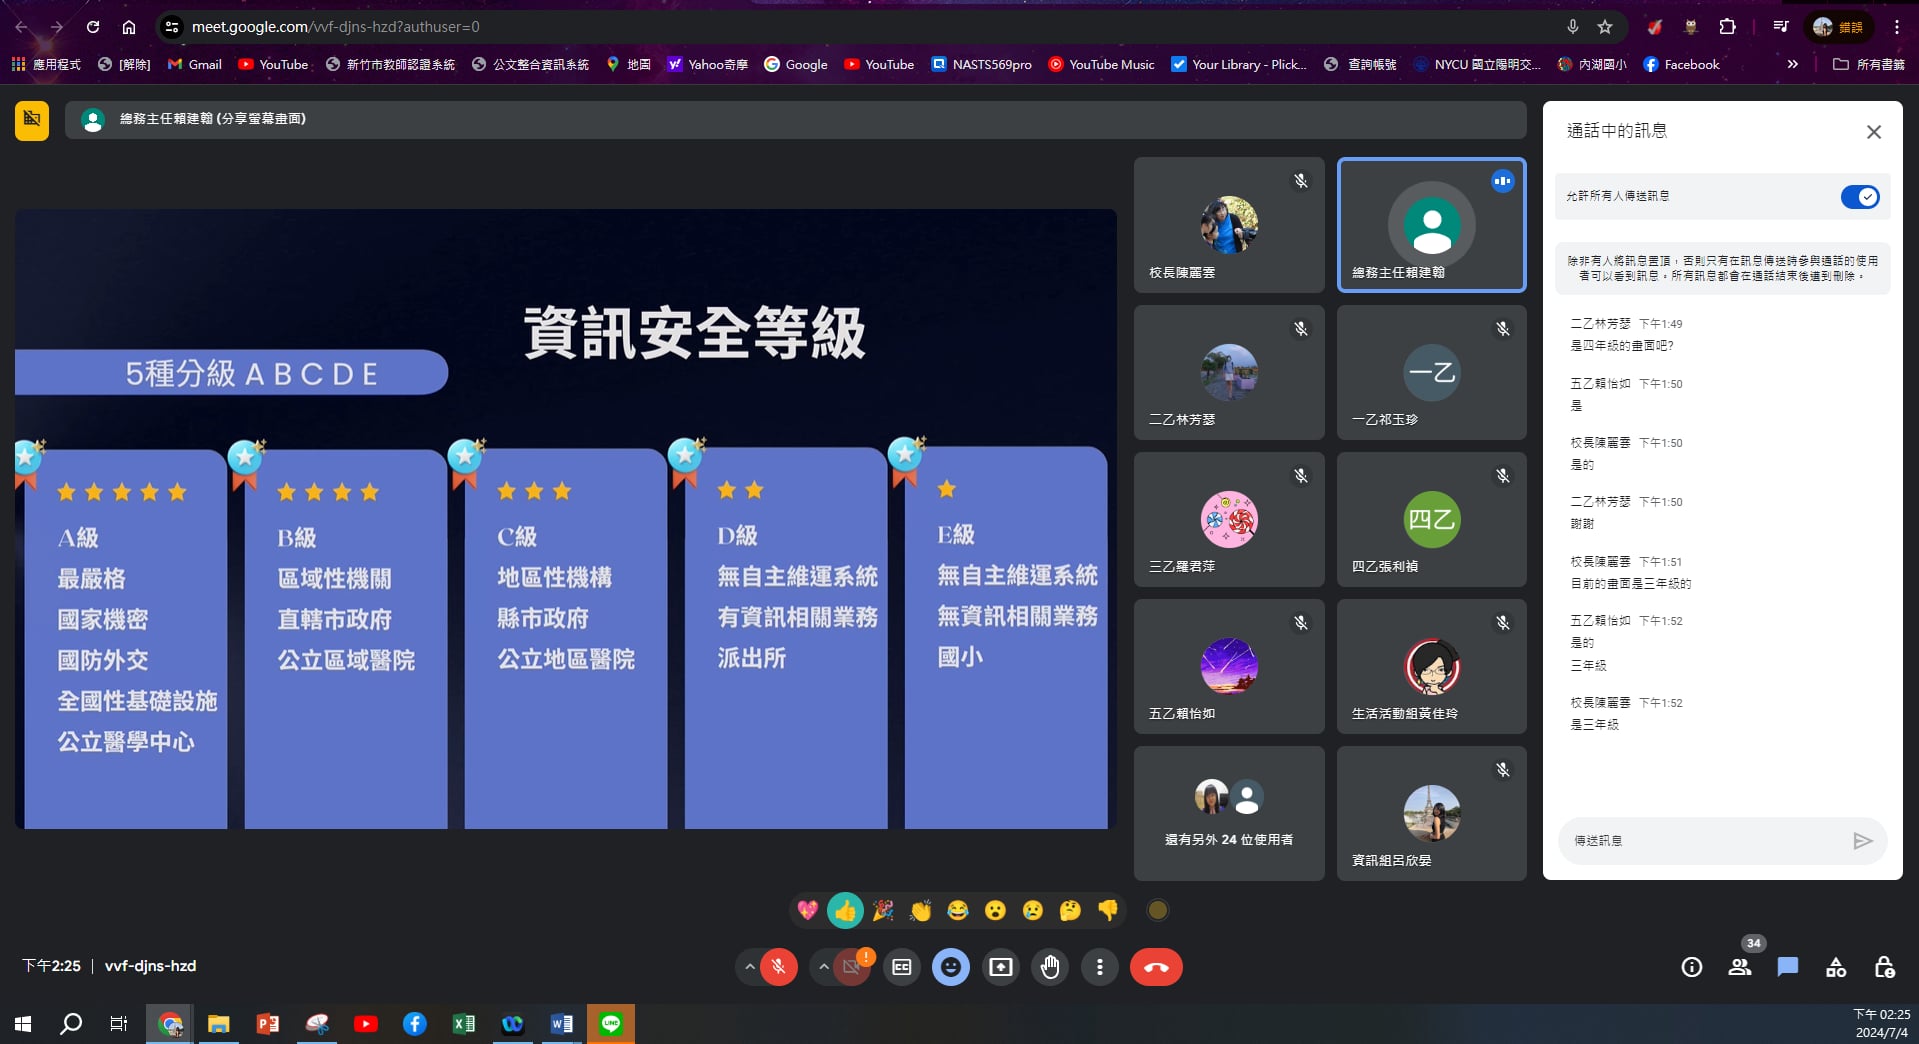Hang up with the red leave call button
1919x1044 pixels.
click(x=1156, y=967)
